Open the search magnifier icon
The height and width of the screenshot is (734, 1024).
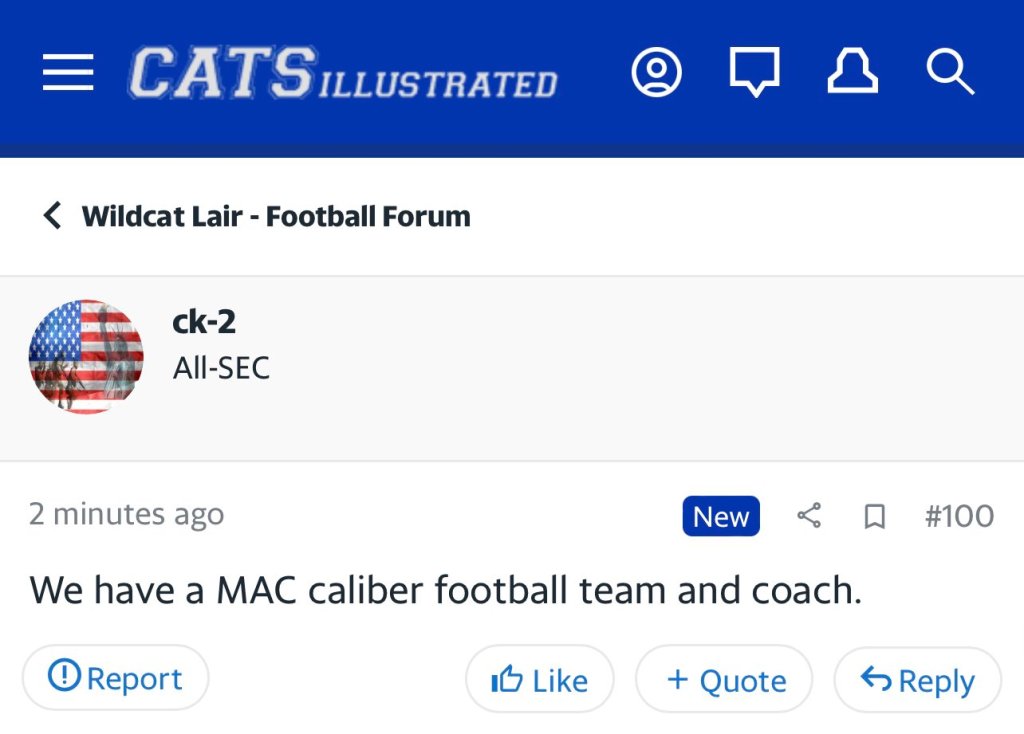coord(949,73)
